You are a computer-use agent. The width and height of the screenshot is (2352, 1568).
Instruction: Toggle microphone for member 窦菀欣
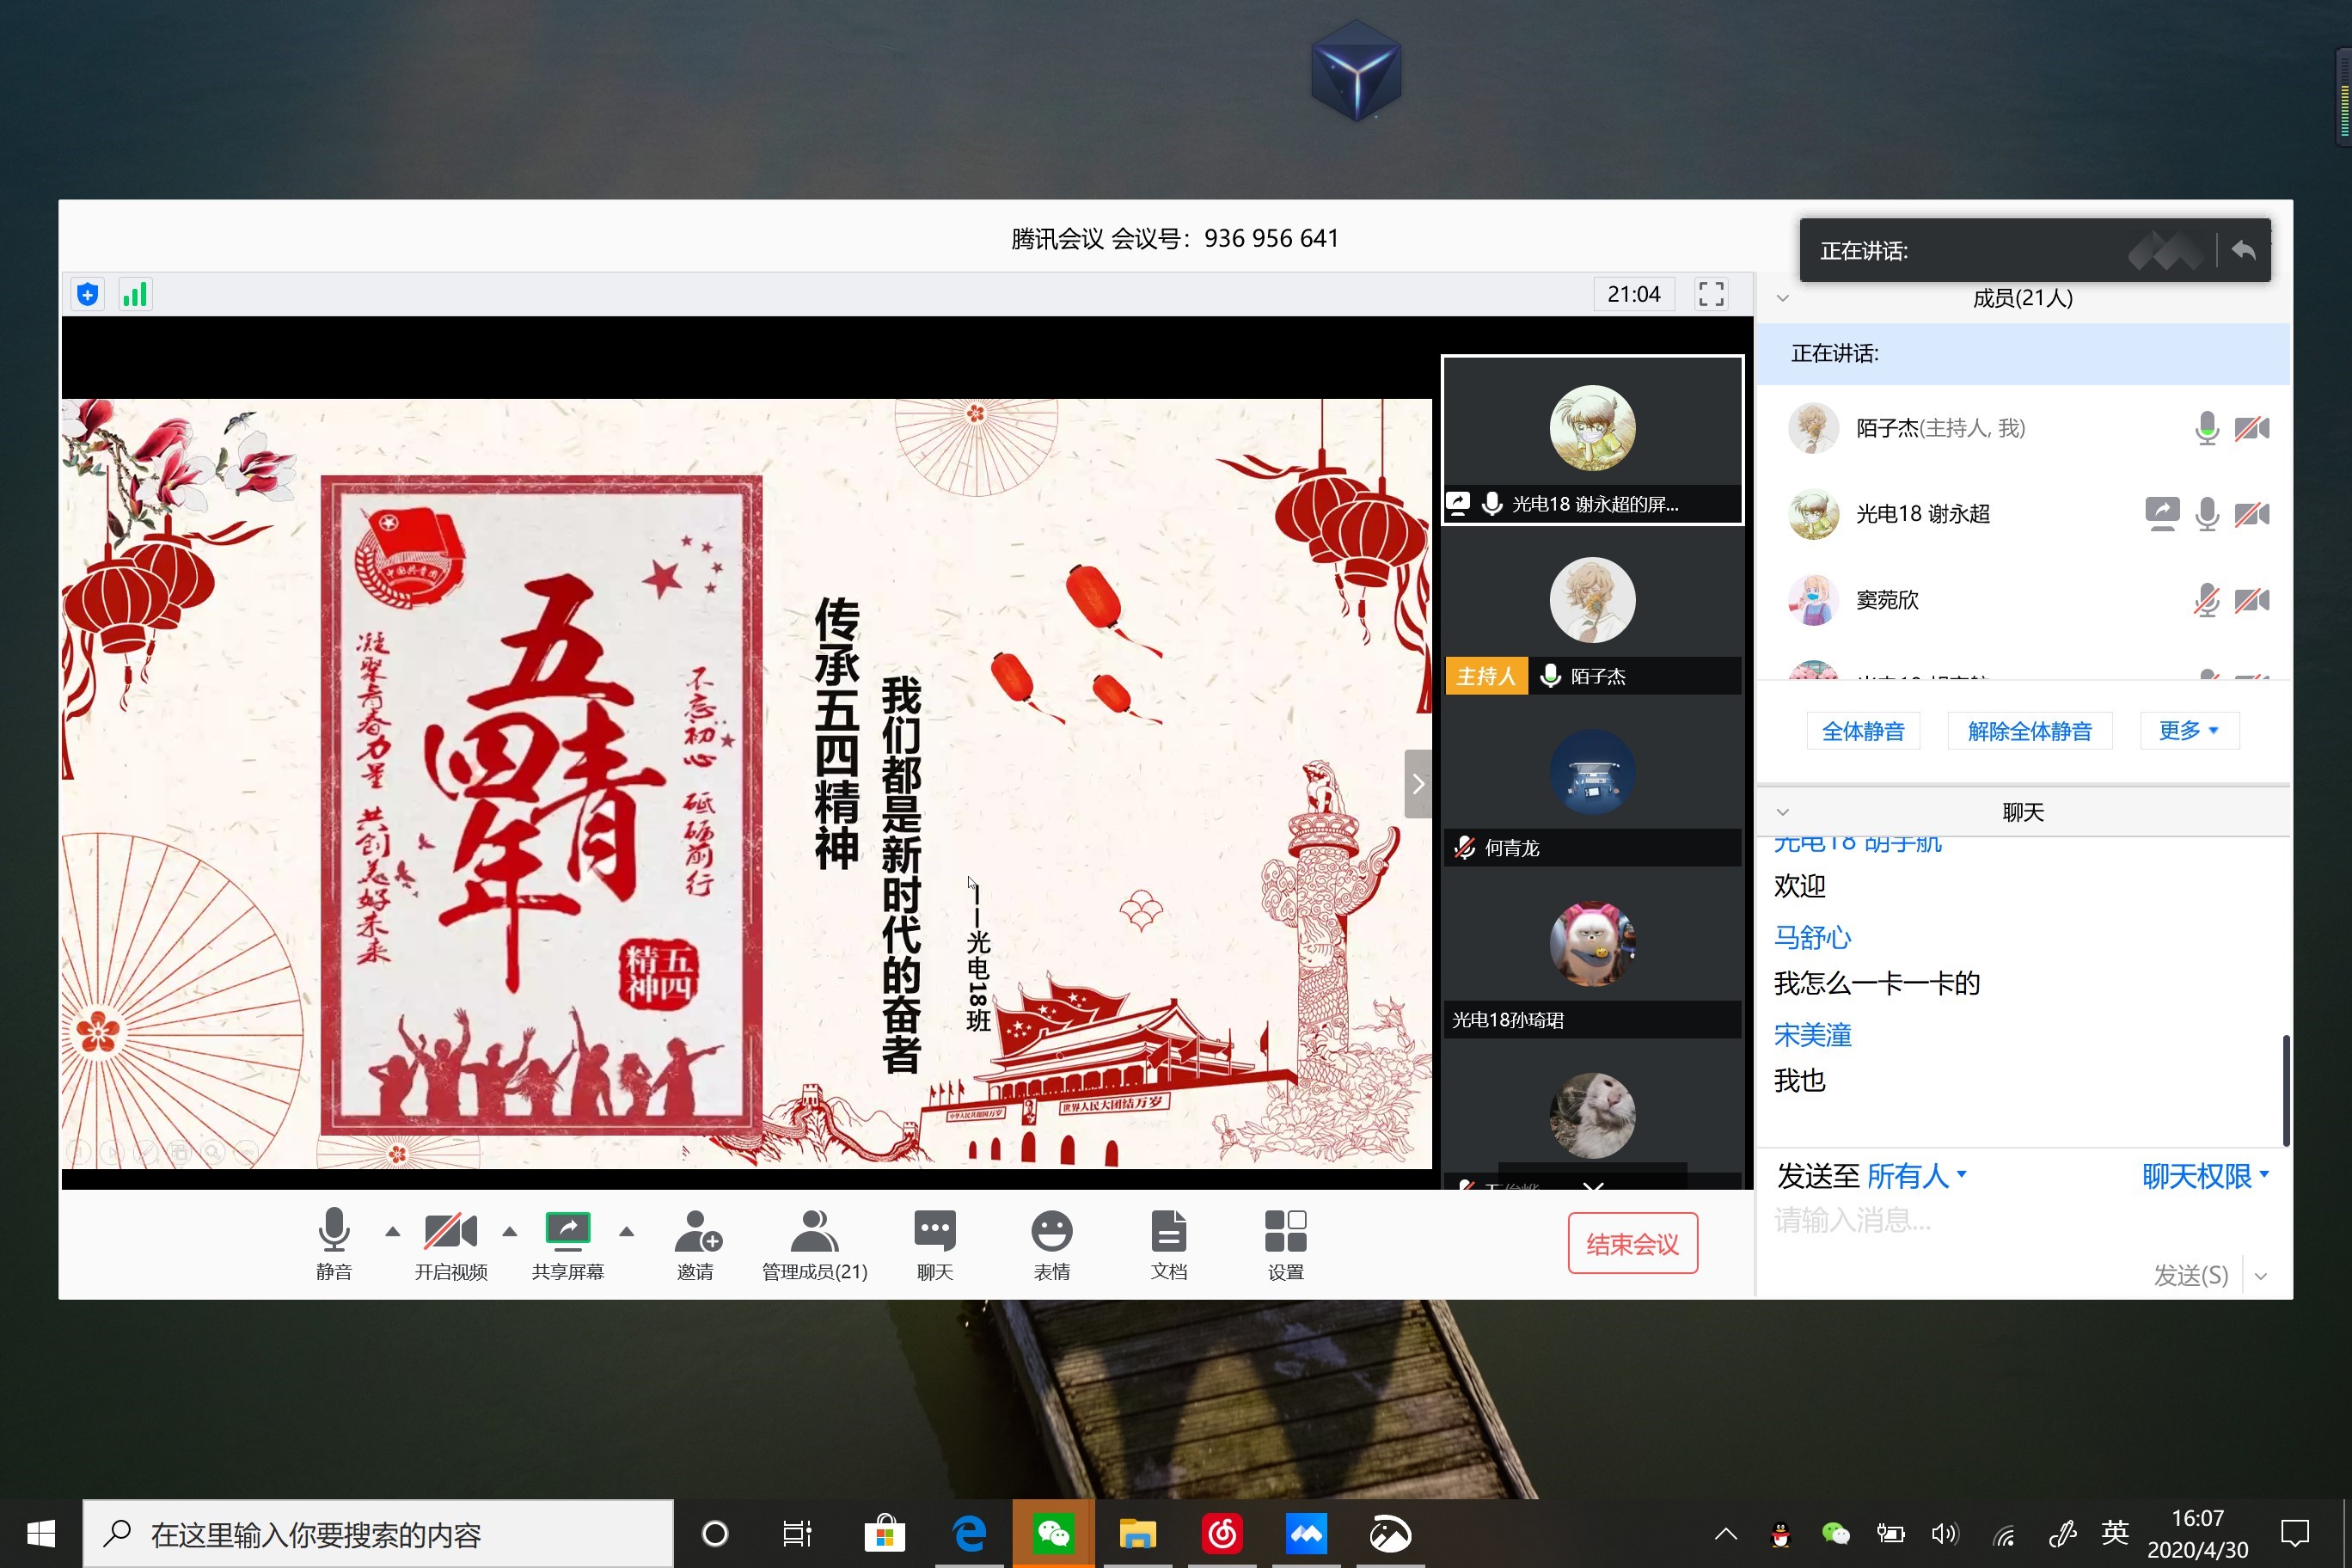pos(2206,600)
